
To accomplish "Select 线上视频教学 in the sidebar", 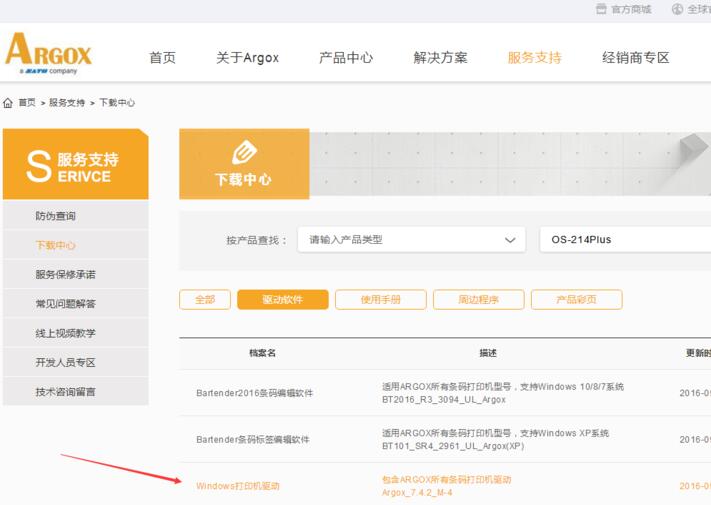I will coord(76,333).
